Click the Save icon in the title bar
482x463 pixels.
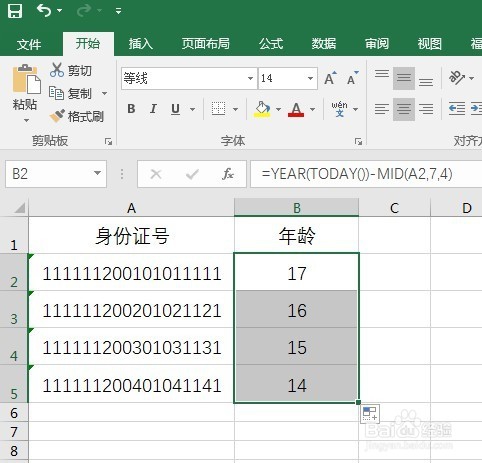[x=15, y=11]
